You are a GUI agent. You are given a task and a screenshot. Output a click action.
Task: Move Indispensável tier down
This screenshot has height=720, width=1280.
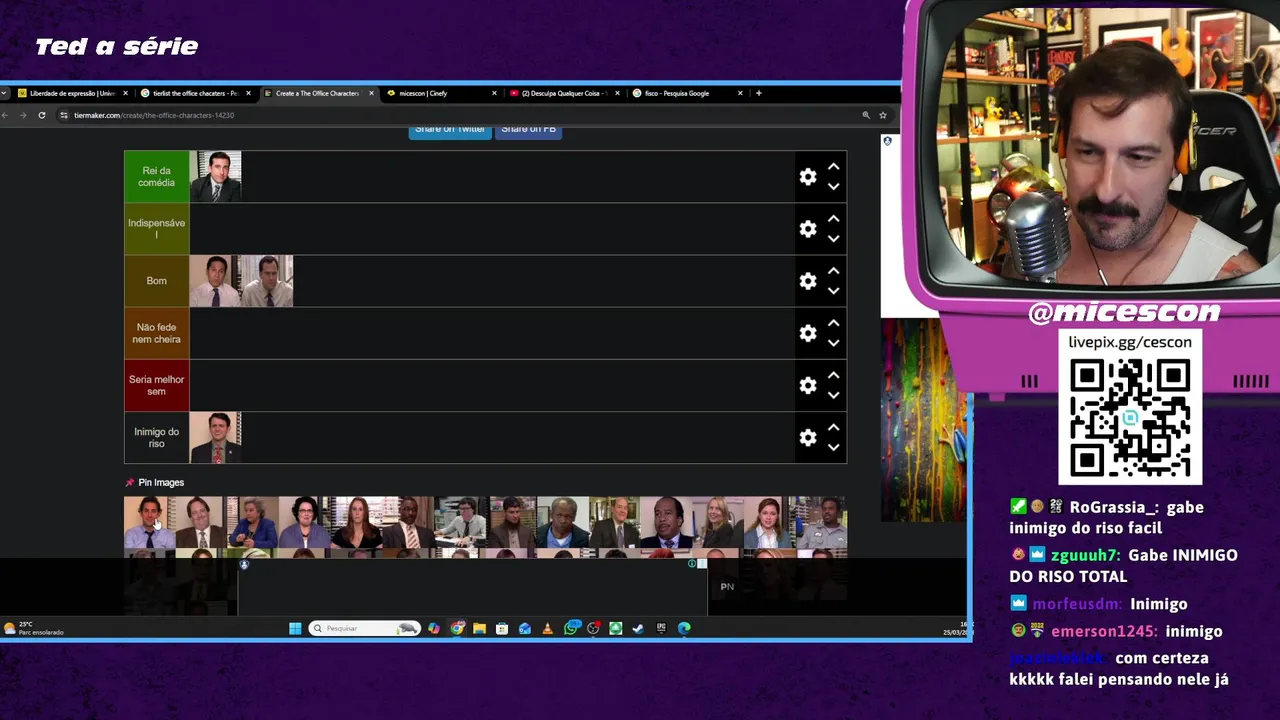(x=833, y=239)
